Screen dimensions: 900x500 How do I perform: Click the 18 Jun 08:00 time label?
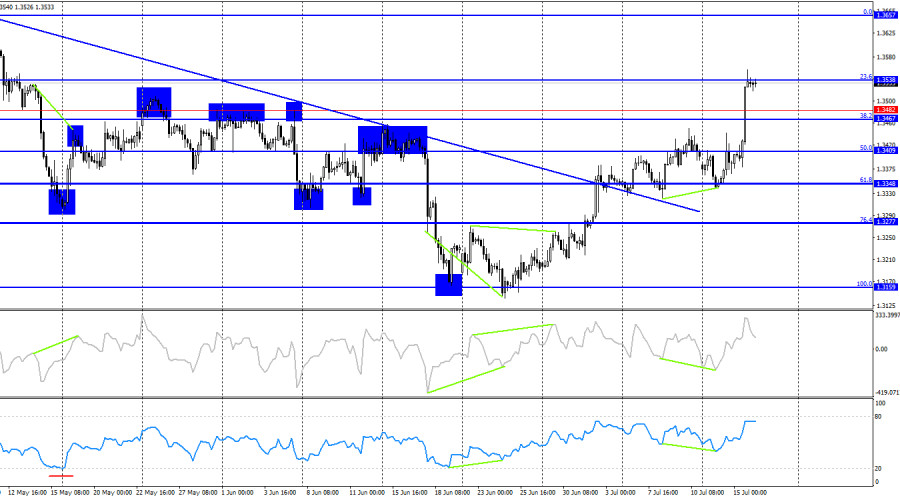pos(452,493)
